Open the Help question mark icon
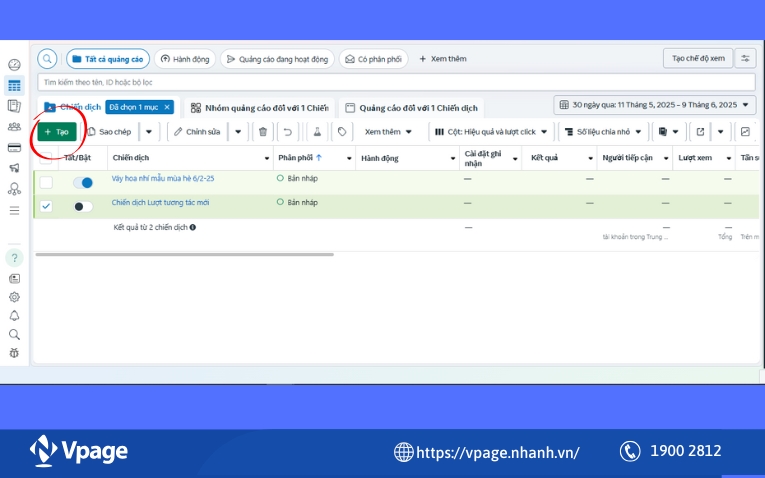Viewport: 765px width, 478px height. [14, 258]
